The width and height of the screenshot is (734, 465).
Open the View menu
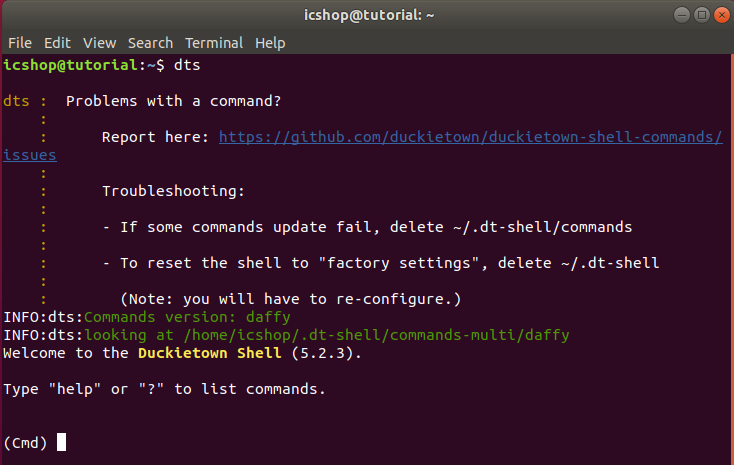pos(100,43)
